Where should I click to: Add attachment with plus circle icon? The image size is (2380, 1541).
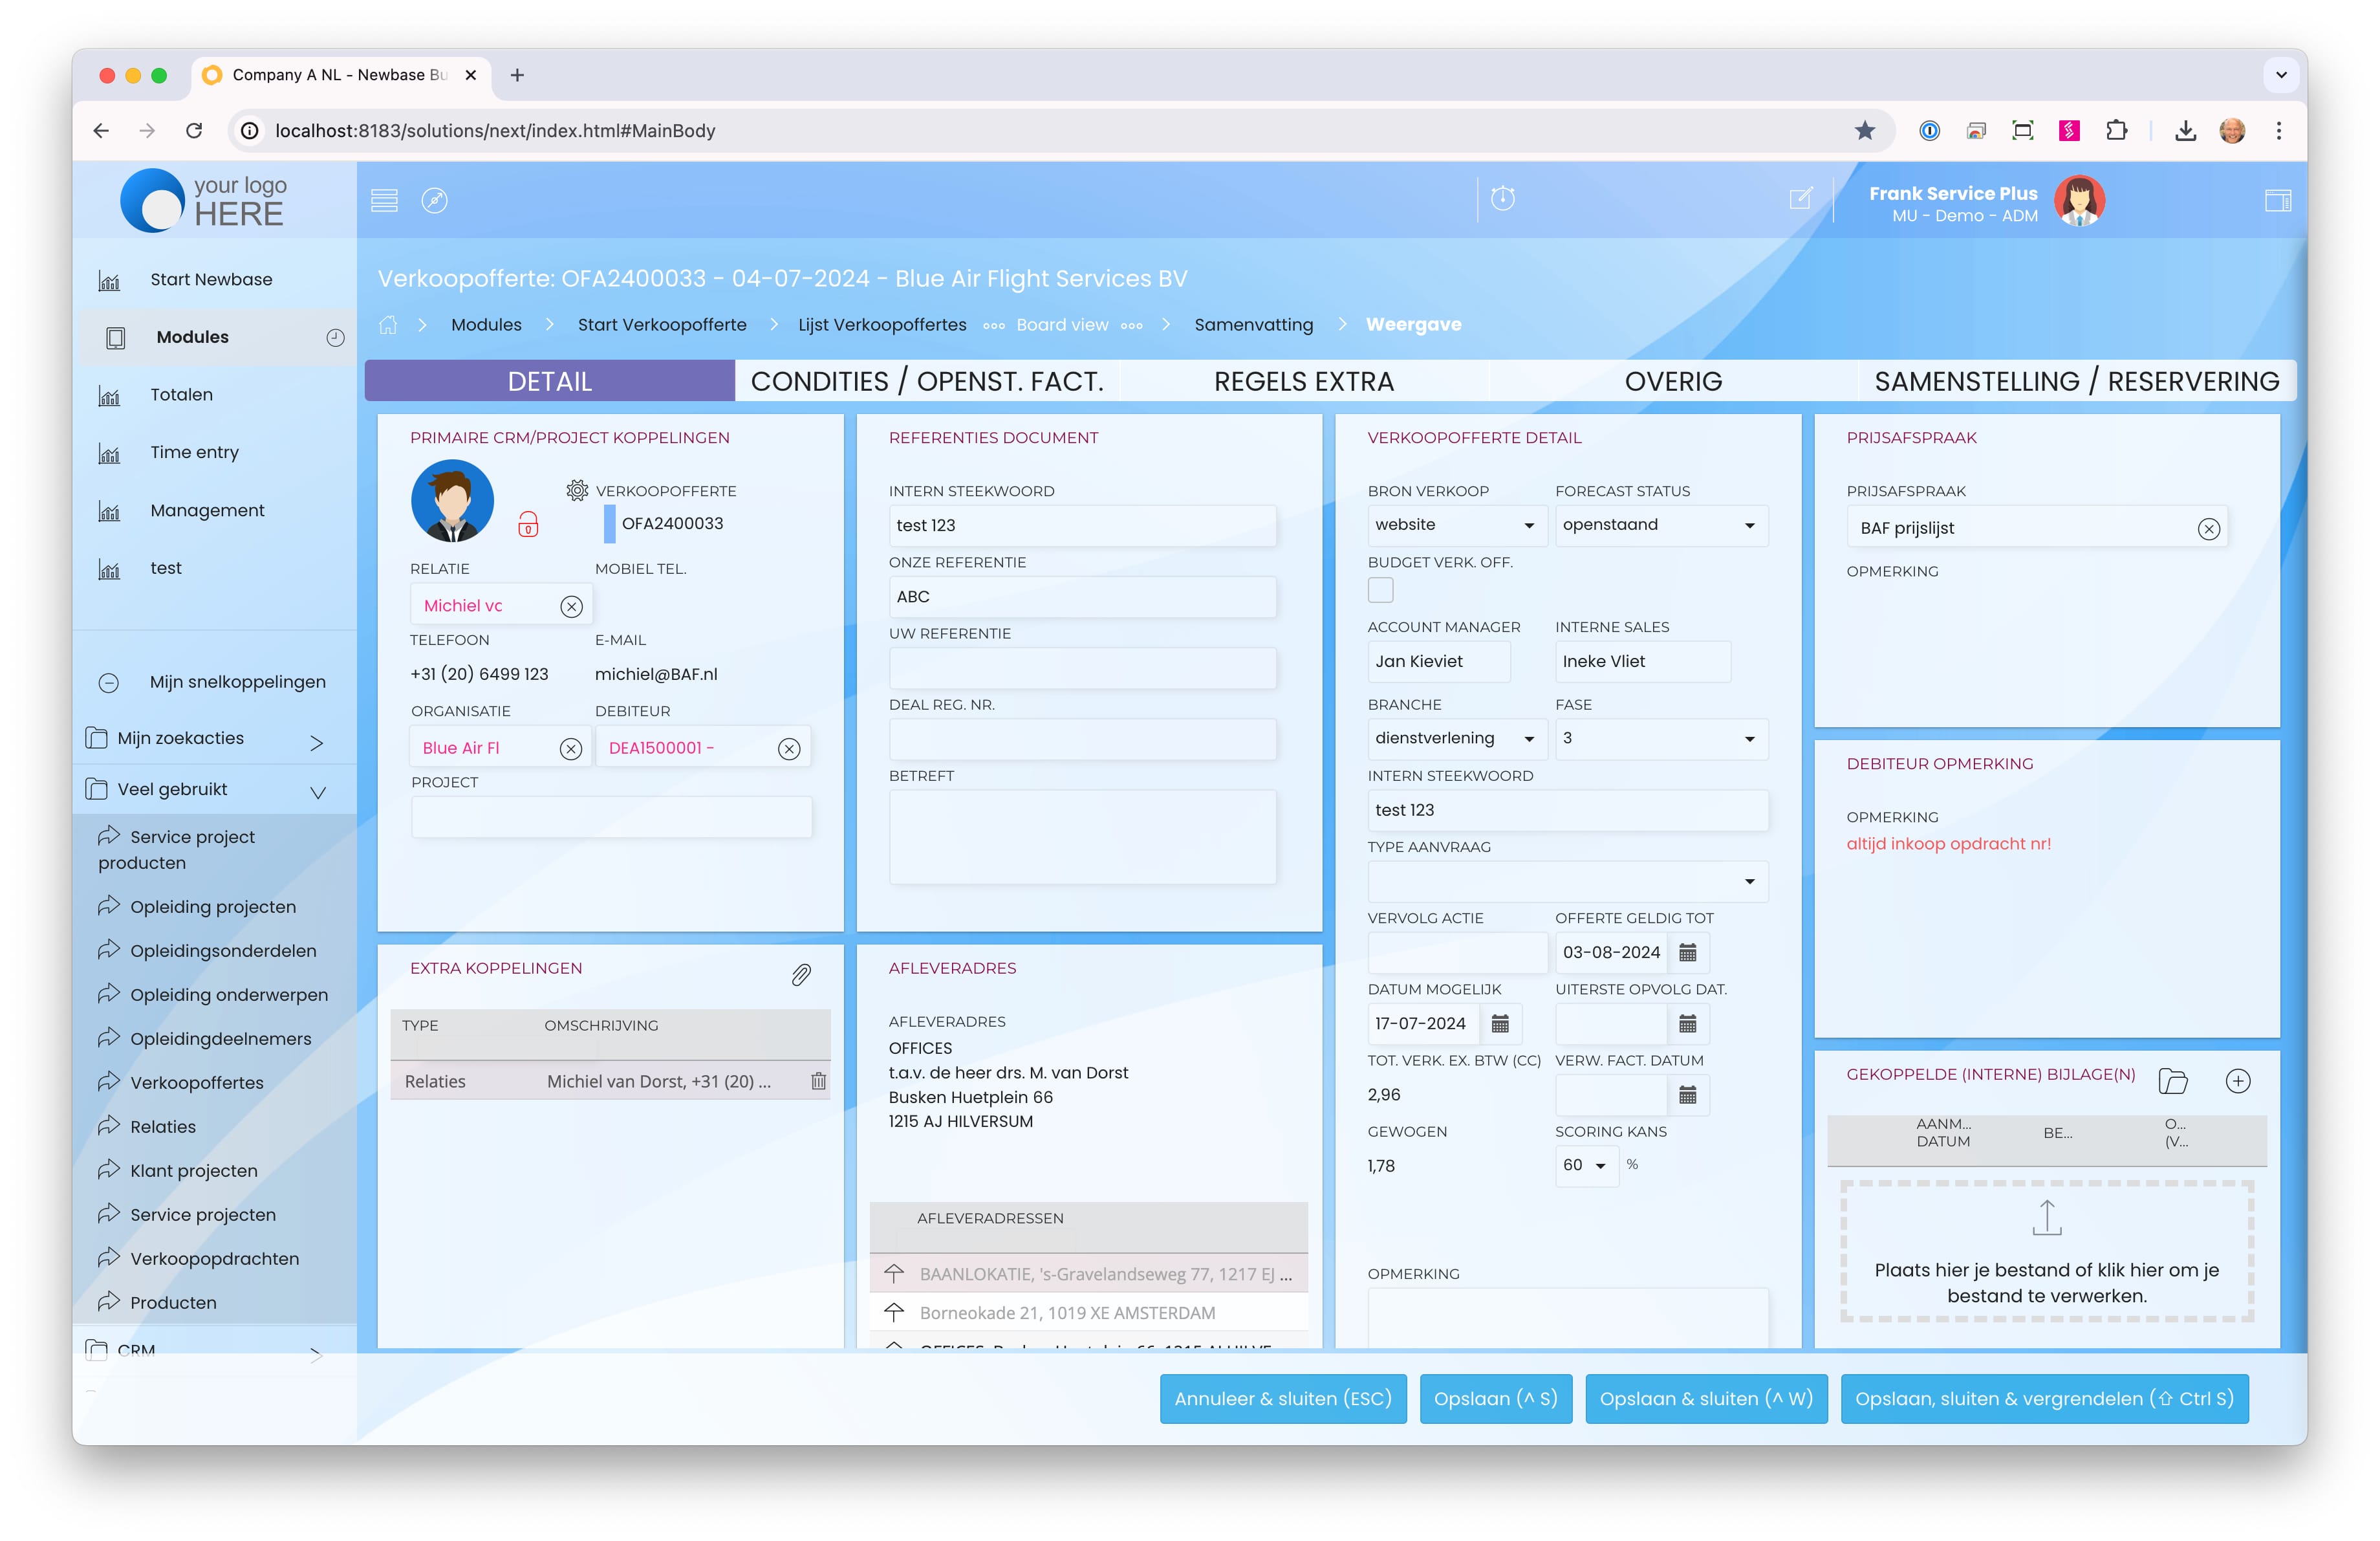2238,1081
